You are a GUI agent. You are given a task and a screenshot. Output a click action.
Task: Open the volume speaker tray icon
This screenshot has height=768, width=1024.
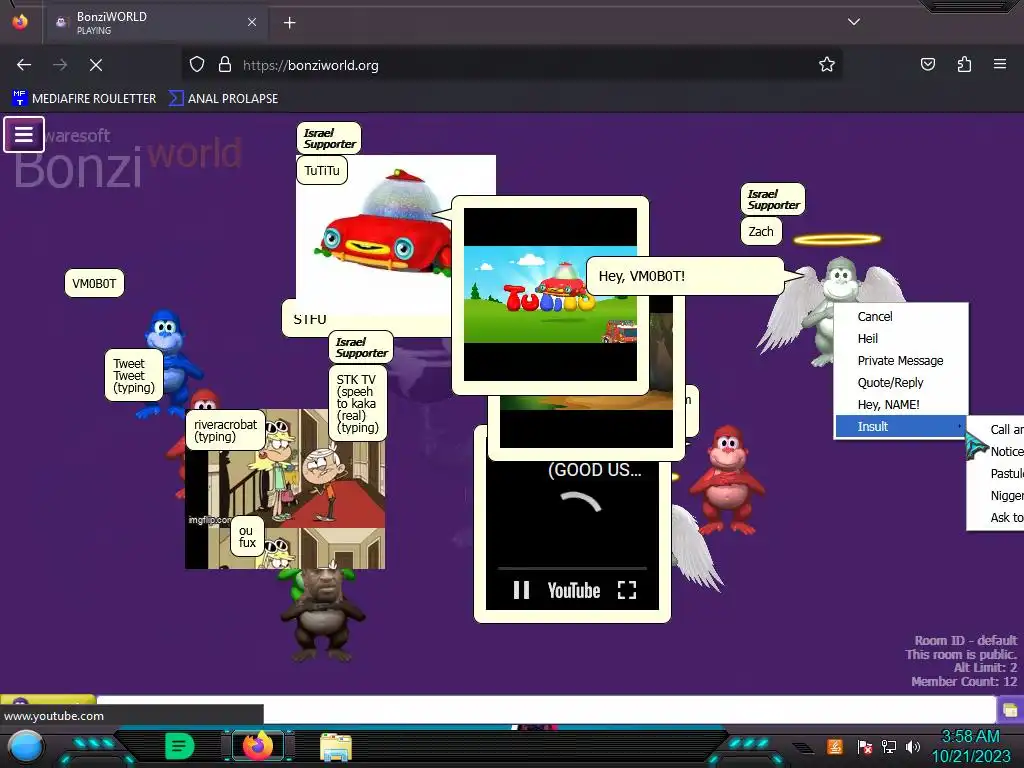pos(913,747)
